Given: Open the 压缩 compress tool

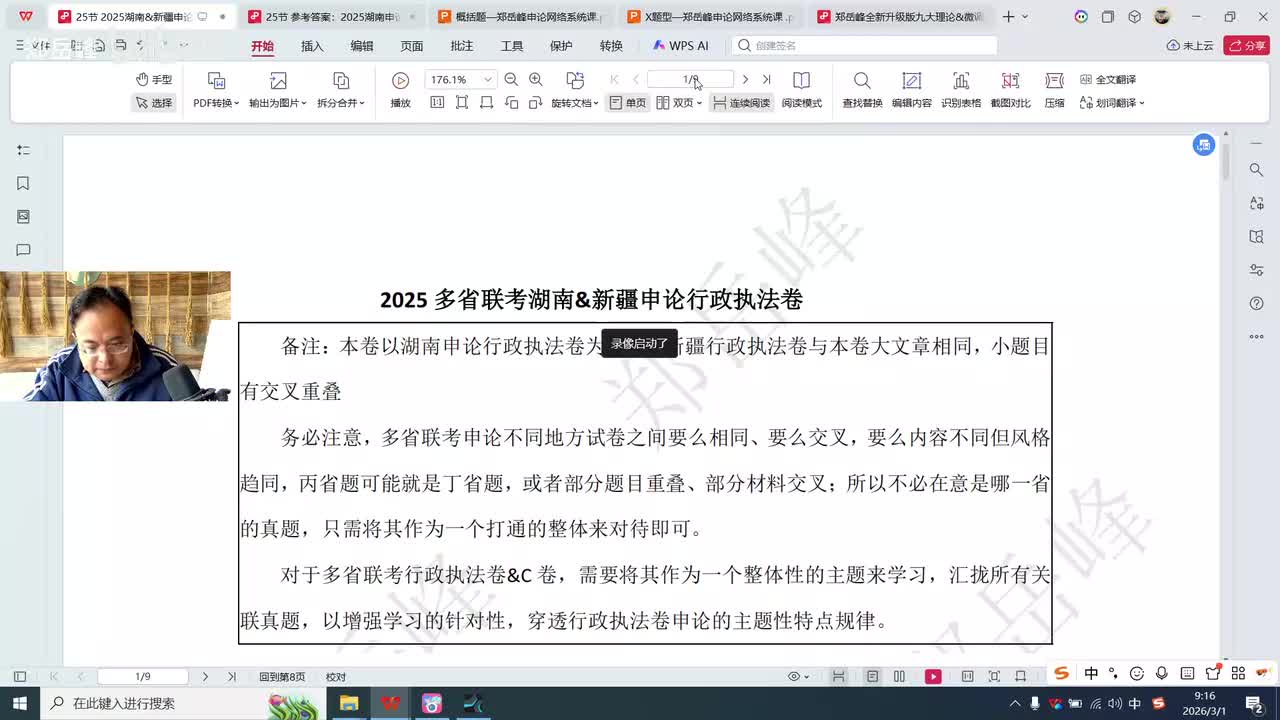Looking at the screenshot, I should [1054, 90].
